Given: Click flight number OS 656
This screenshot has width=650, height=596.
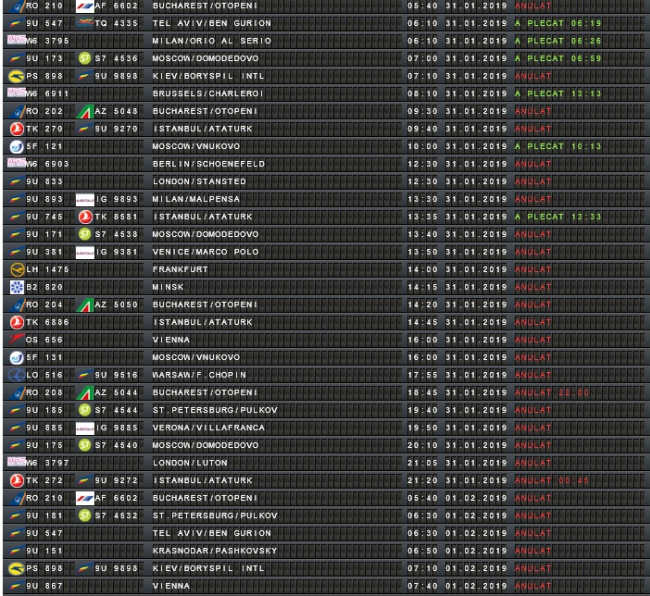Looking at the screenshot, I should click(45, 340).
